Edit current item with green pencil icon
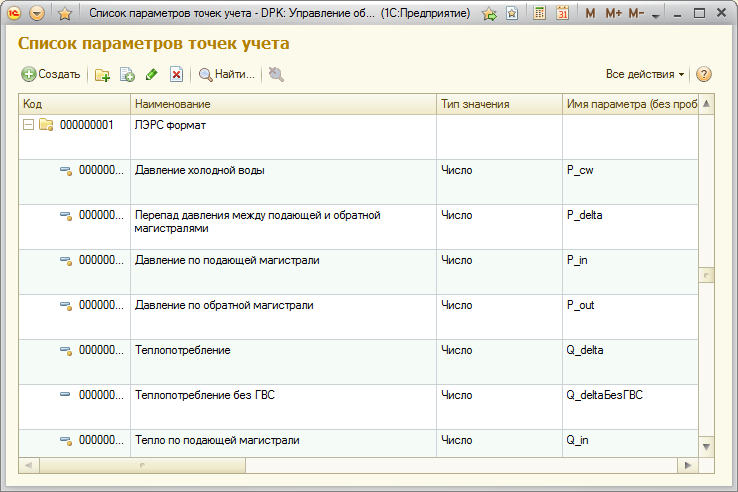The height and width of the screenshot is (492, 738). point(152,74)
